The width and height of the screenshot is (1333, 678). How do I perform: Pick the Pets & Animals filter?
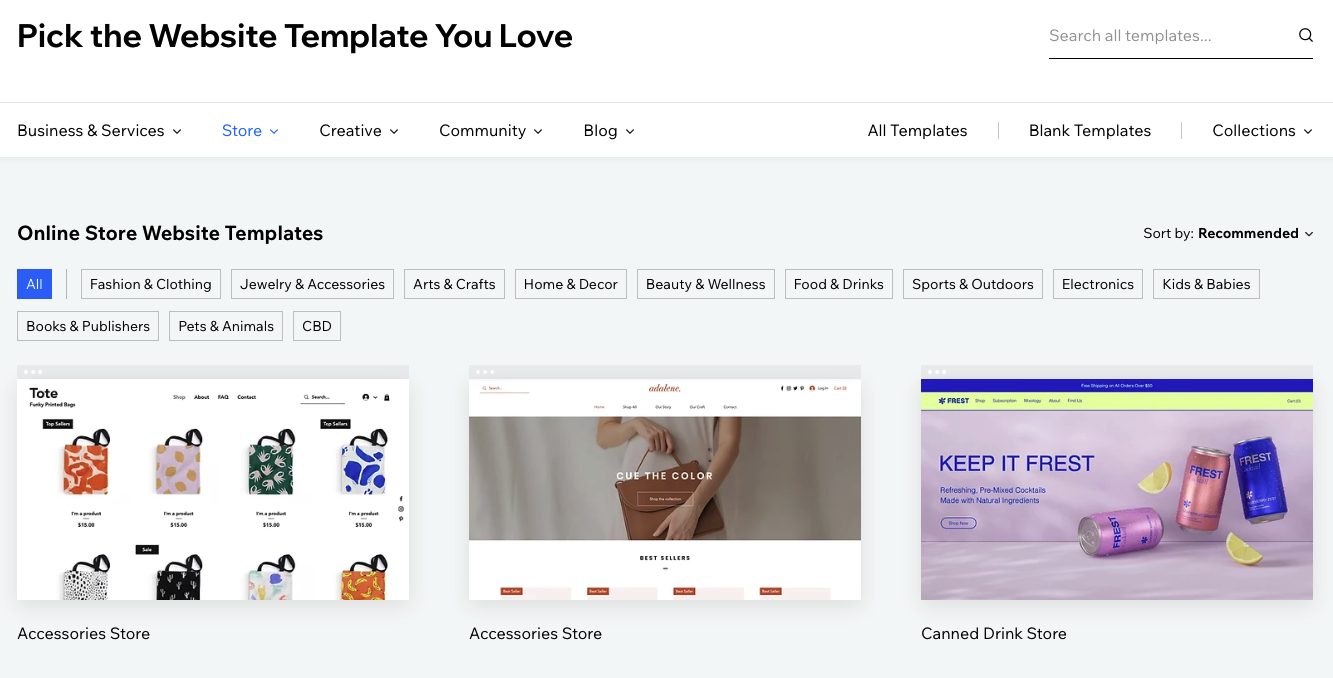[226, 326]
